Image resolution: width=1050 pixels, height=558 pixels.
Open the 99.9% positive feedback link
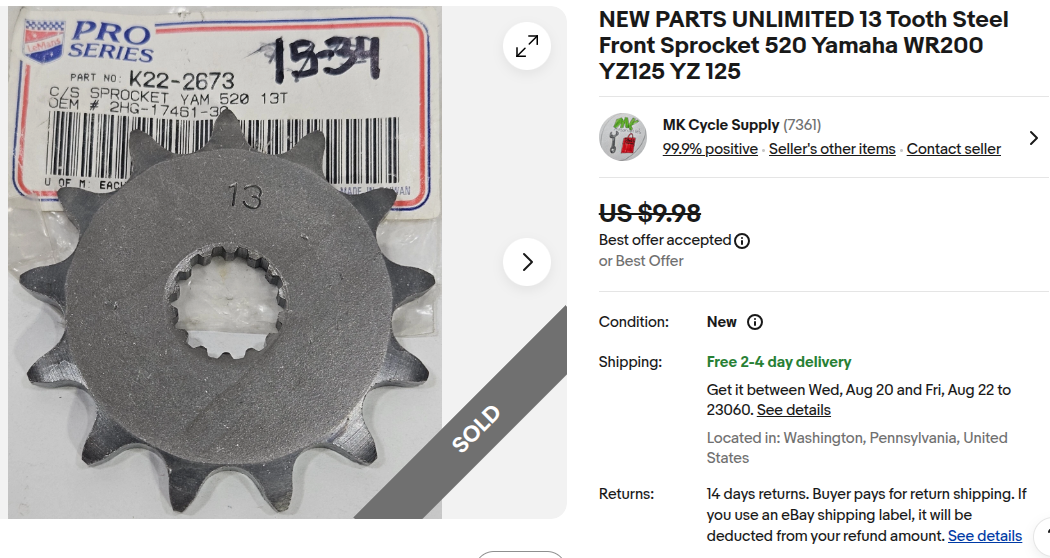click(710, 149)
